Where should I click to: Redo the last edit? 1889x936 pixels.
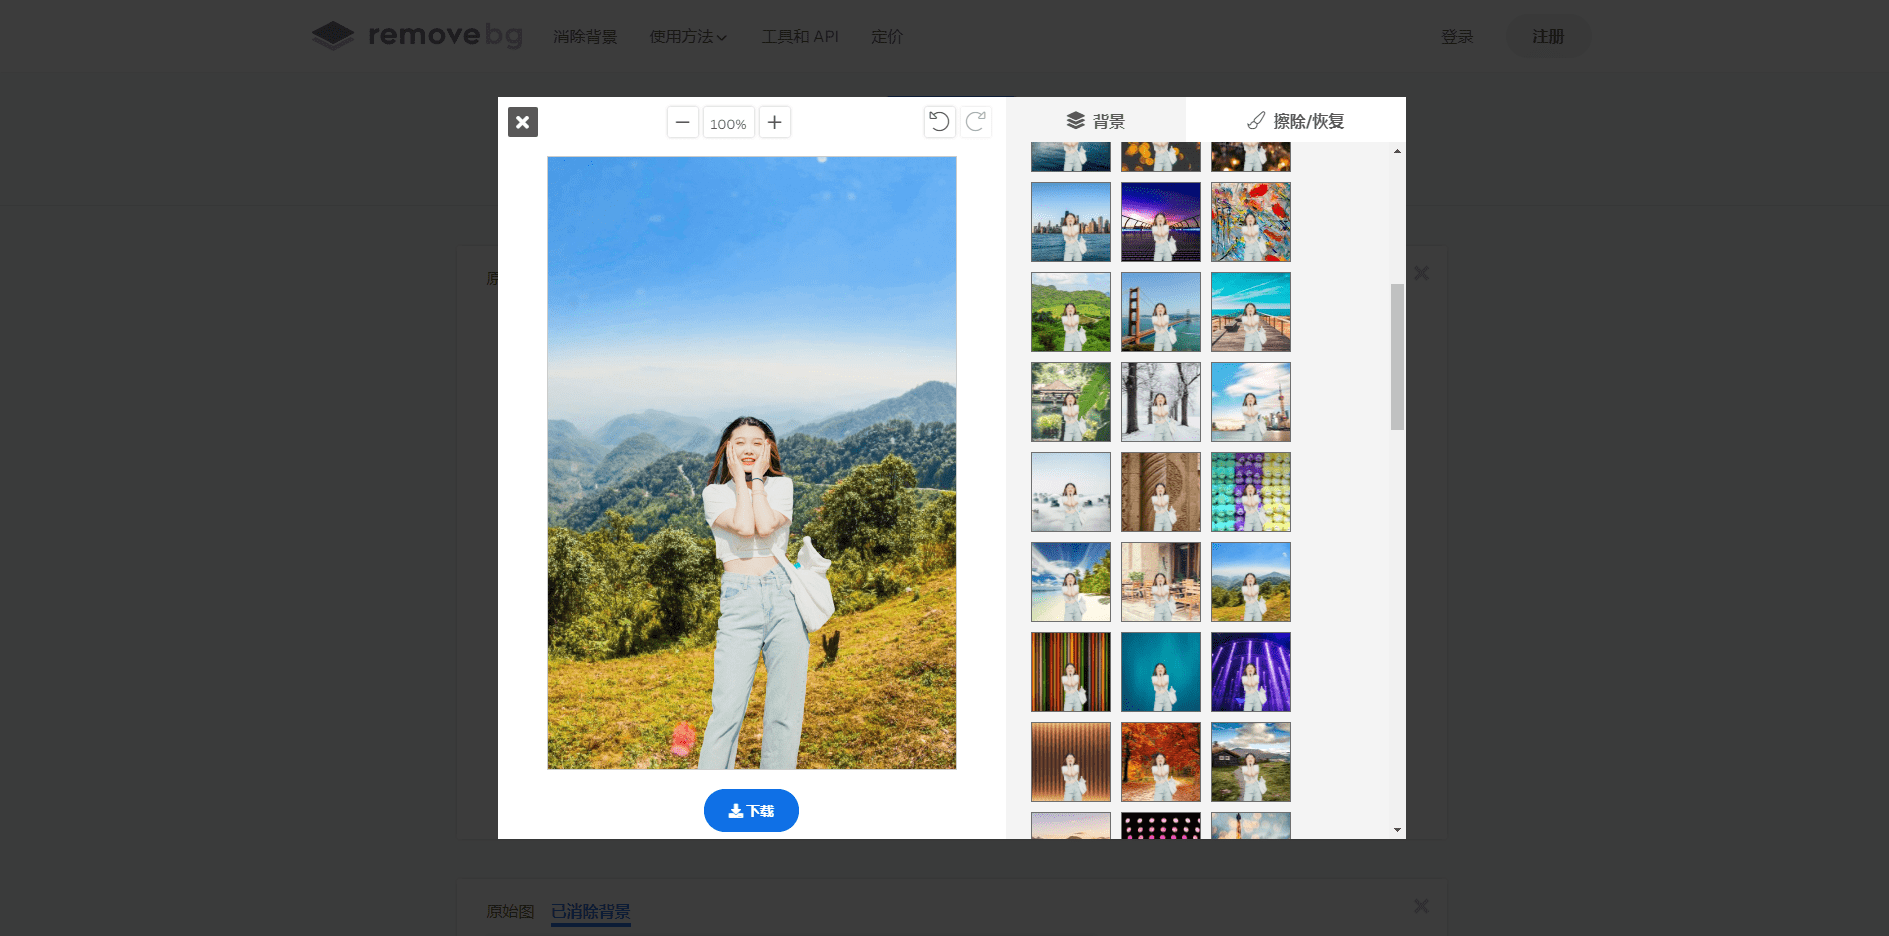(x=976, y=122)
